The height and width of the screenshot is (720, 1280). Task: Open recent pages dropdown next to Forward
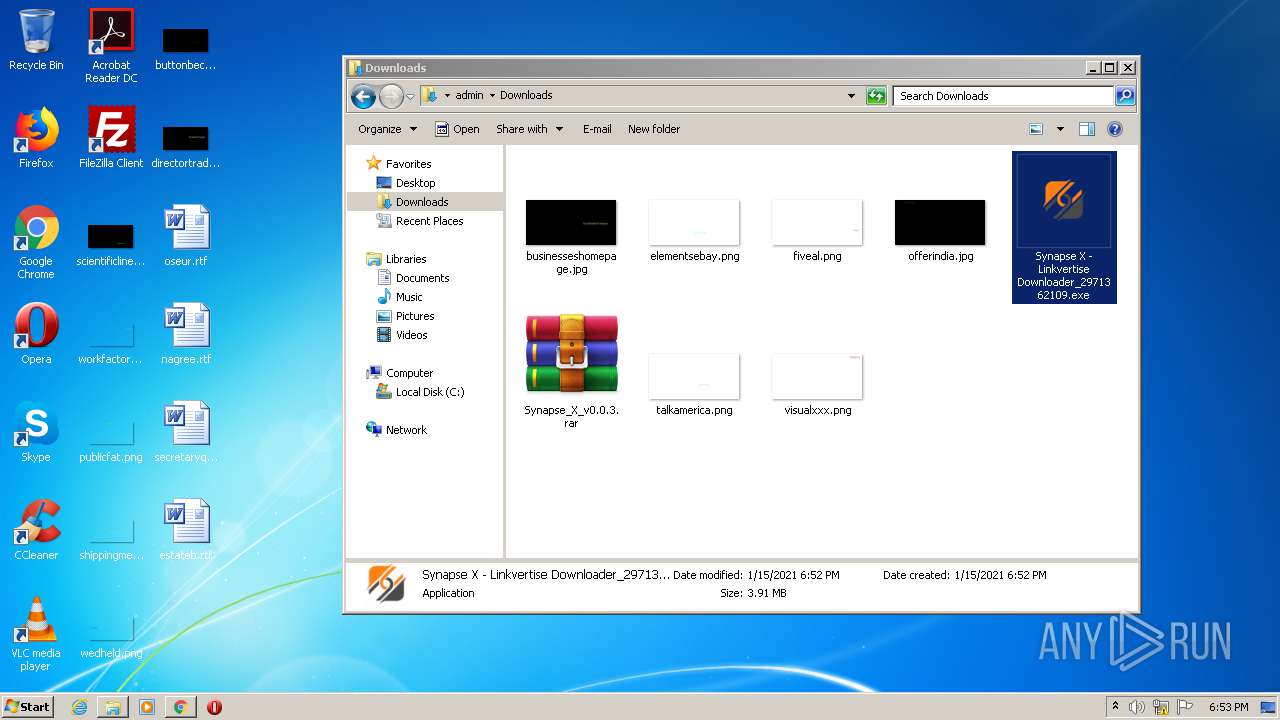click(x=410, y=97)
